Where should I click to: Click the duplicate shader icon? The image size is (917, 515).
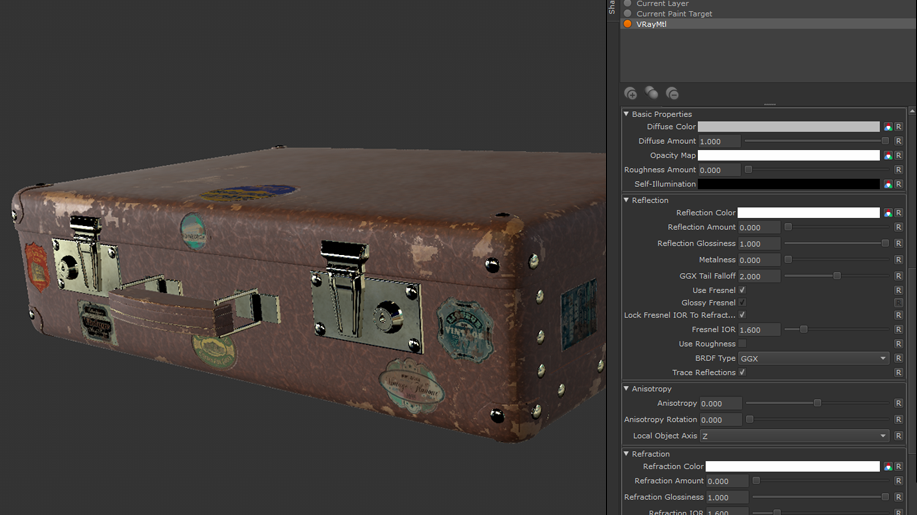[651, 93]
